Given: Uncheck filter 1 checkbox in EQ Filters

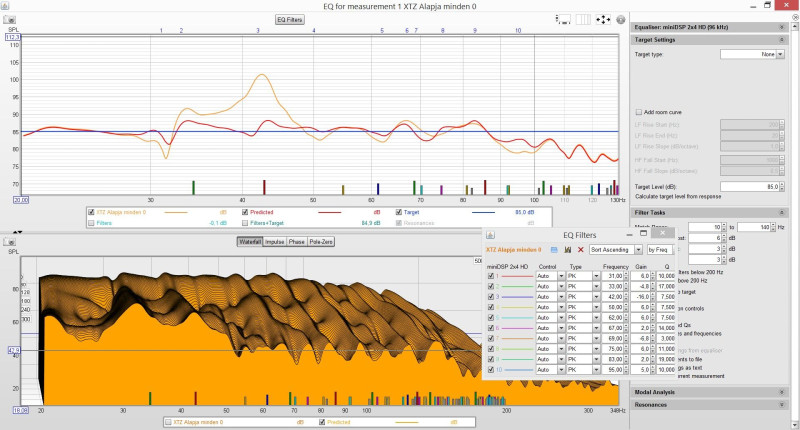Looking at the screenshot, I should [x=491, y=276].
